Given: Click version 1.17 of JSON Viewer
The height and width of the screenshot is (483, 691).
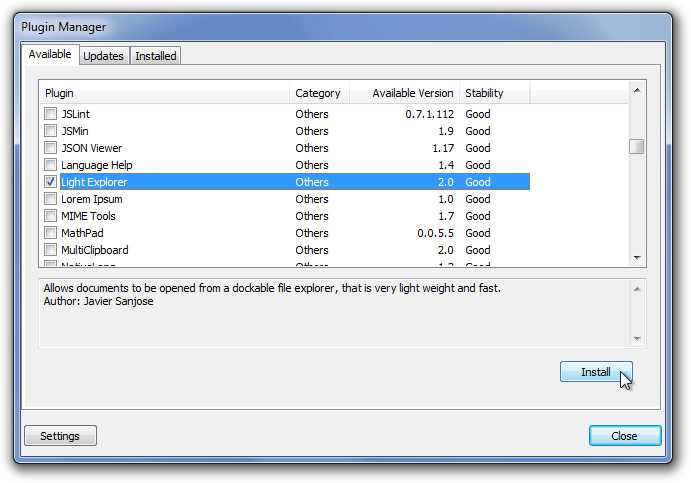Looking at the screenshot, I should [x=443, y=148].
